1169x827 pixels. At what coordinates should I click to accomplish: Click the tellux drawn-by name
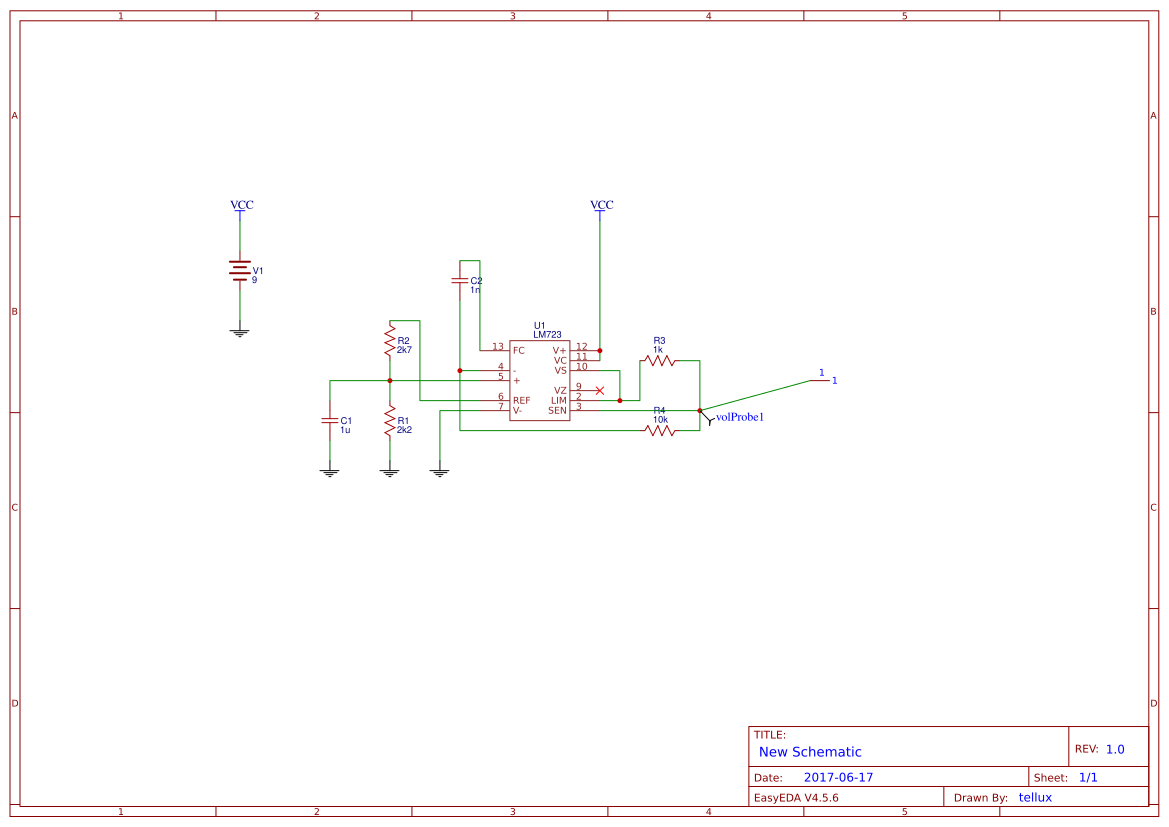tap(1034, 797)
